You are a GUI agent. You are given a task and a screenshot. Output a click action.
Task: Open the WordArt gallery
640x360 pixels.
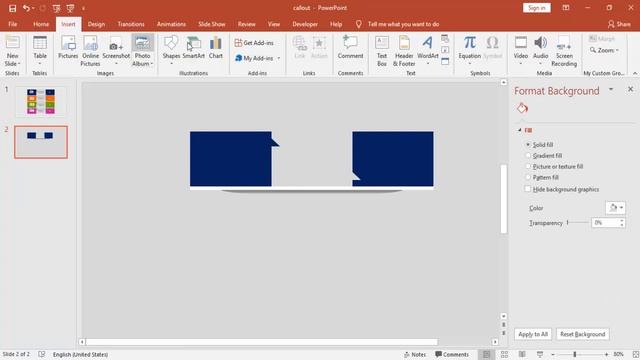click(x=428, y=50)
